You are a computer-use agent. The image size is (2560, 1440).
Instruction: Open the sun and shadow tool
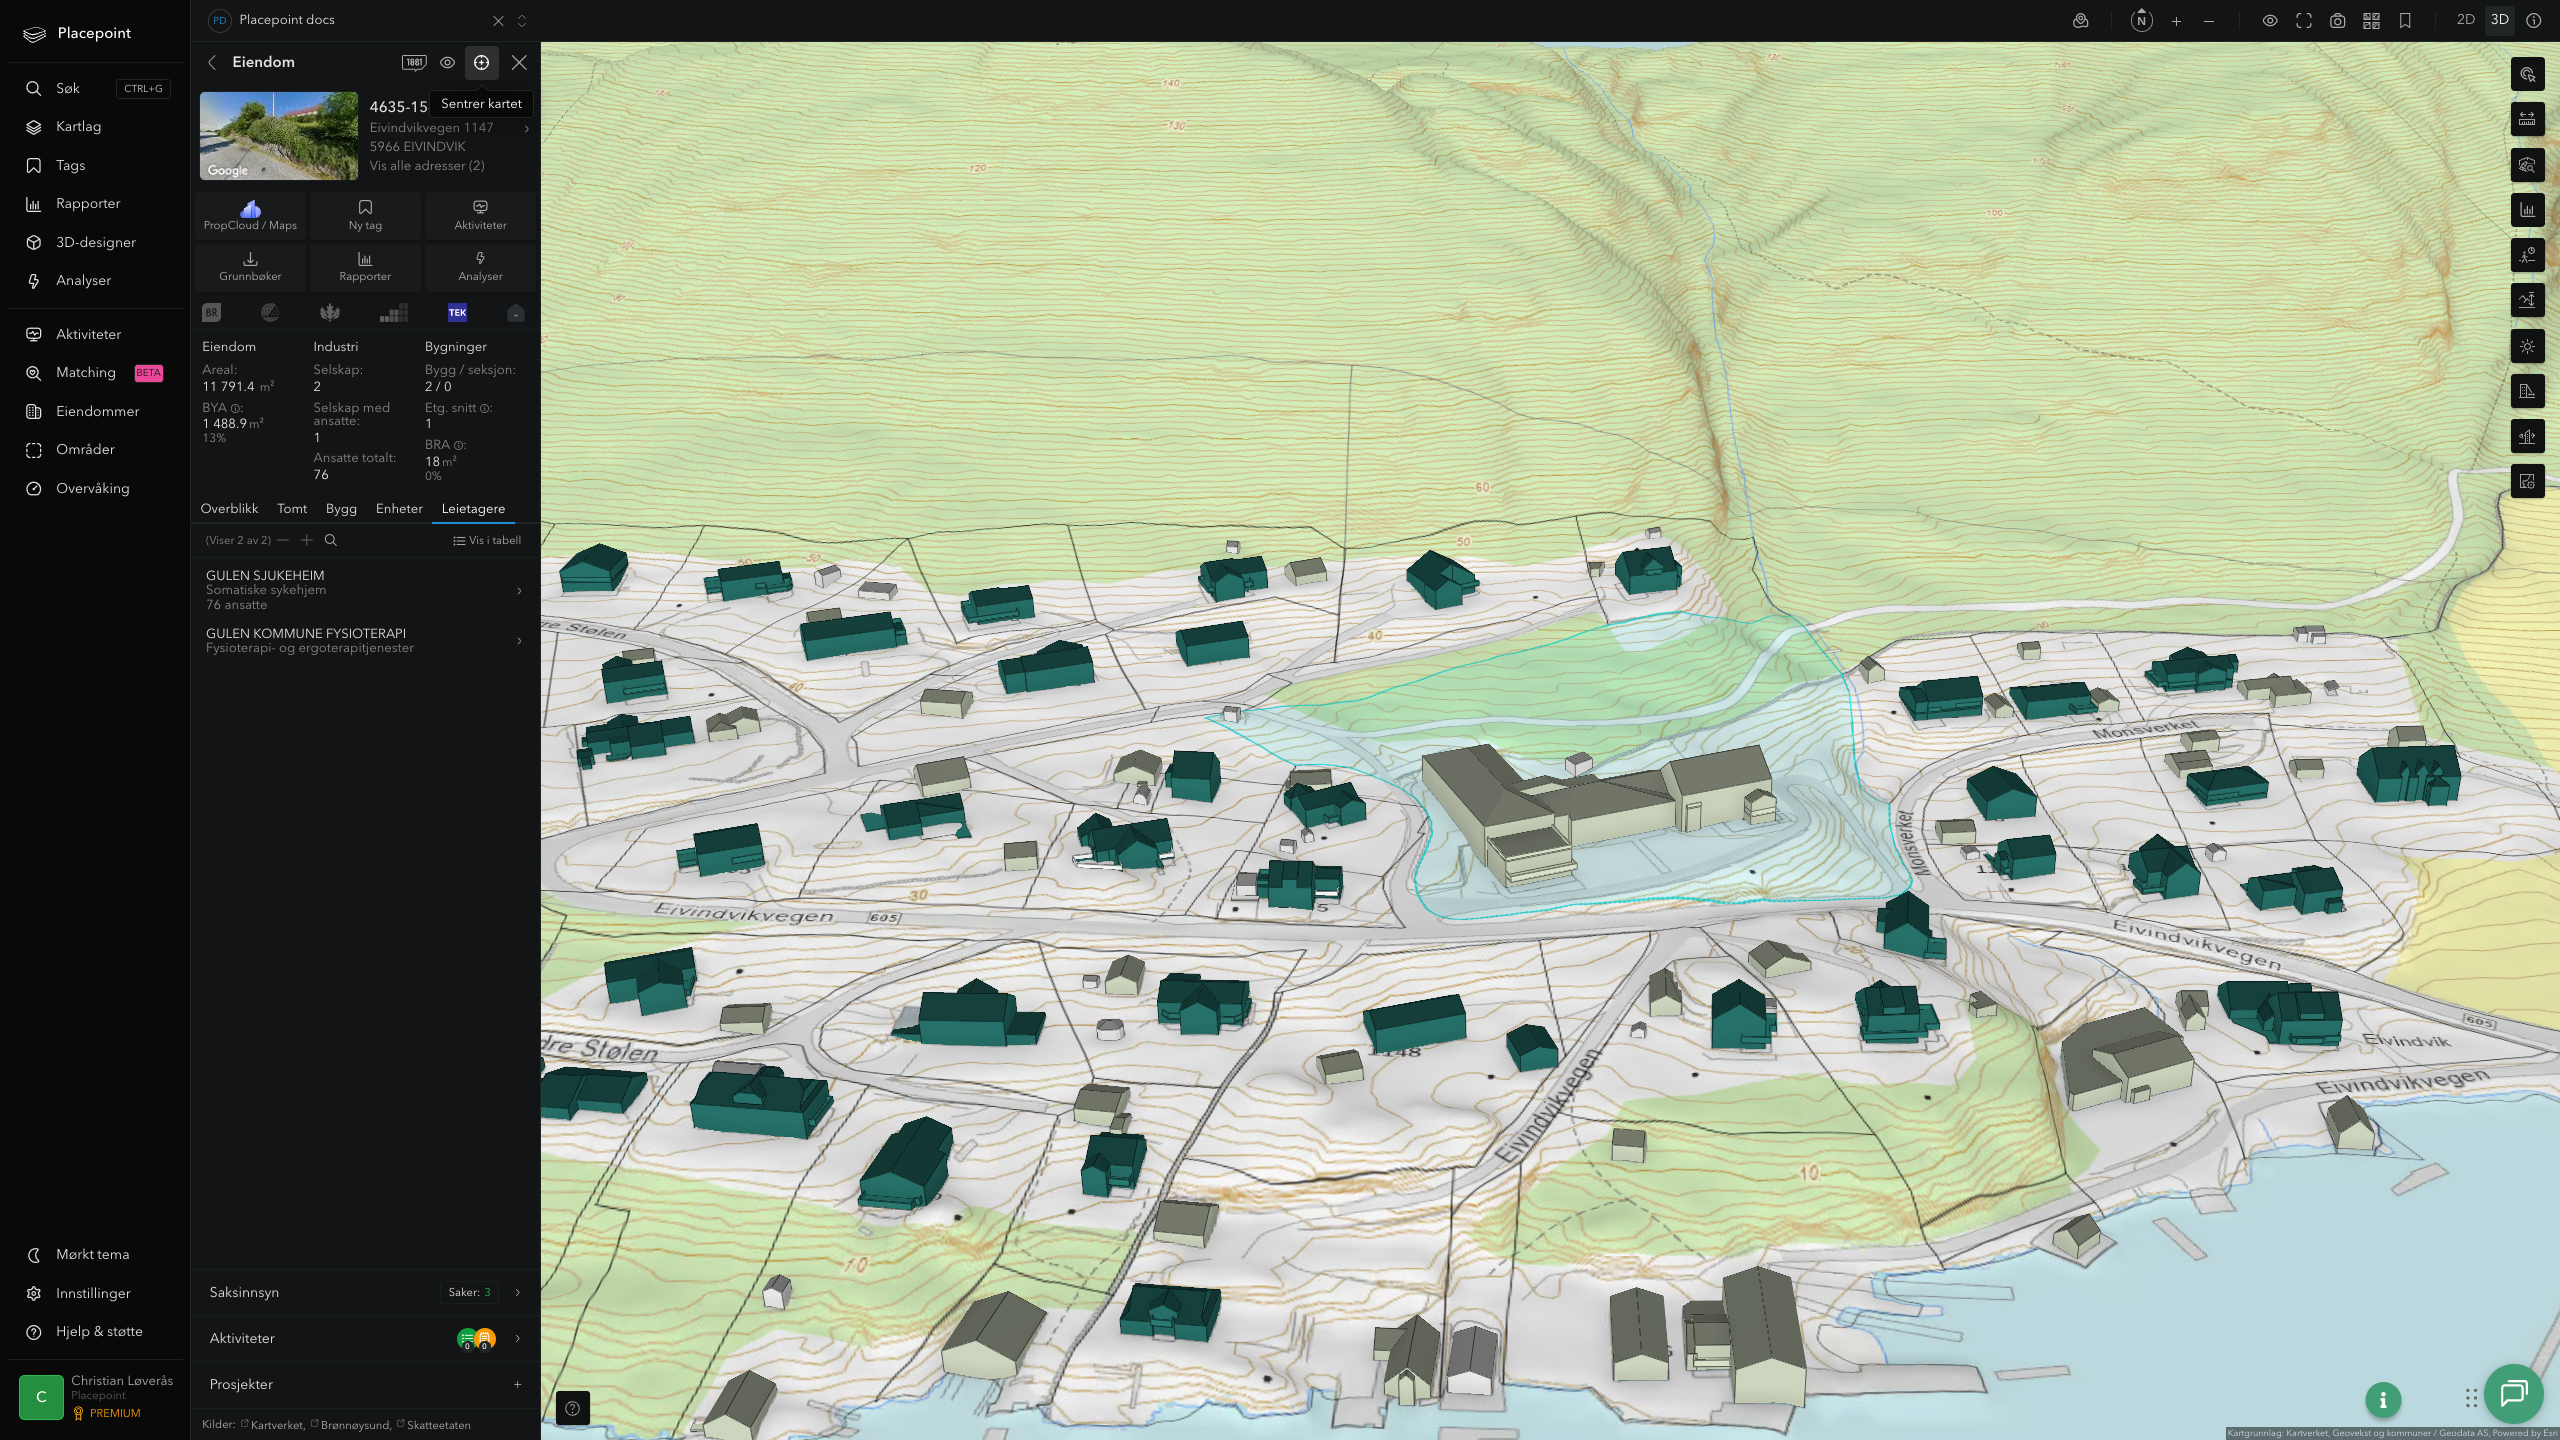tap(2527, 346)
